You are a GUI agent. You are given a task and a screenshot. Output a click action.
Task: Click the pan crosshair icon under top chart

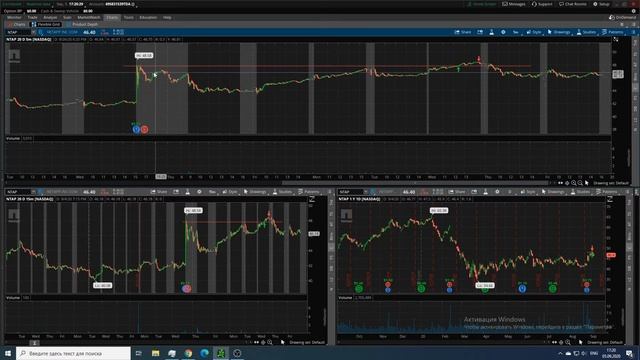click(x=567, y=183)
